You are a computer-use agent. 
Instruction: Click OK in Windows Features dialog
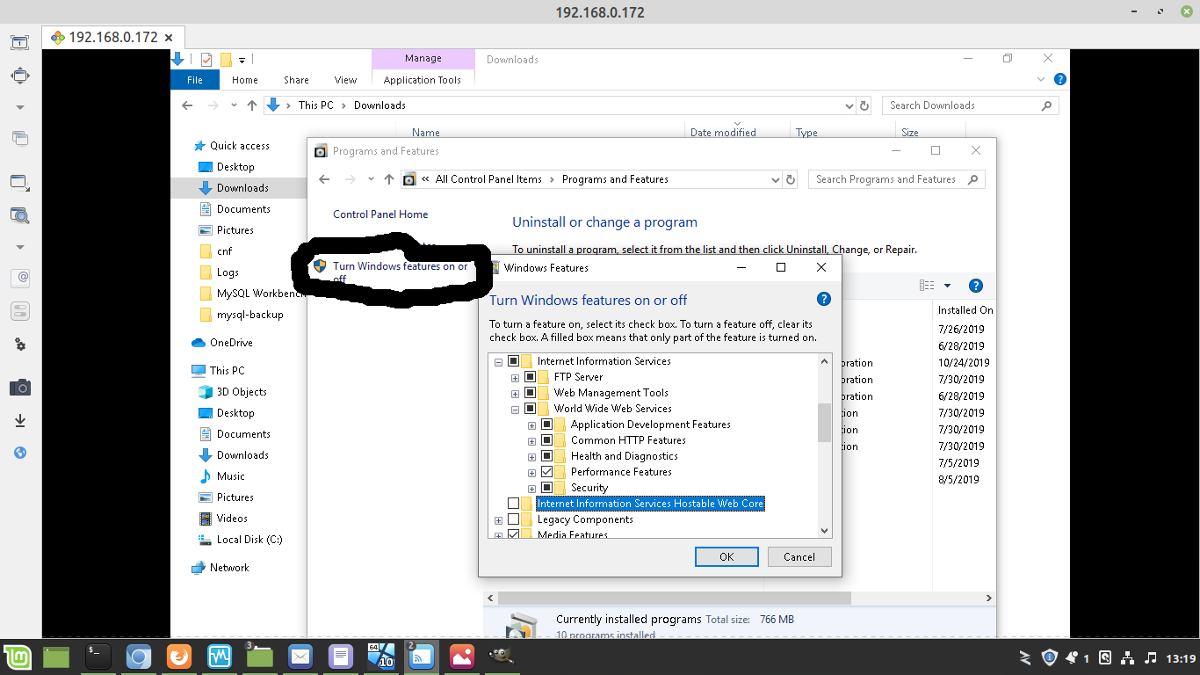click(x=726, y=557)
